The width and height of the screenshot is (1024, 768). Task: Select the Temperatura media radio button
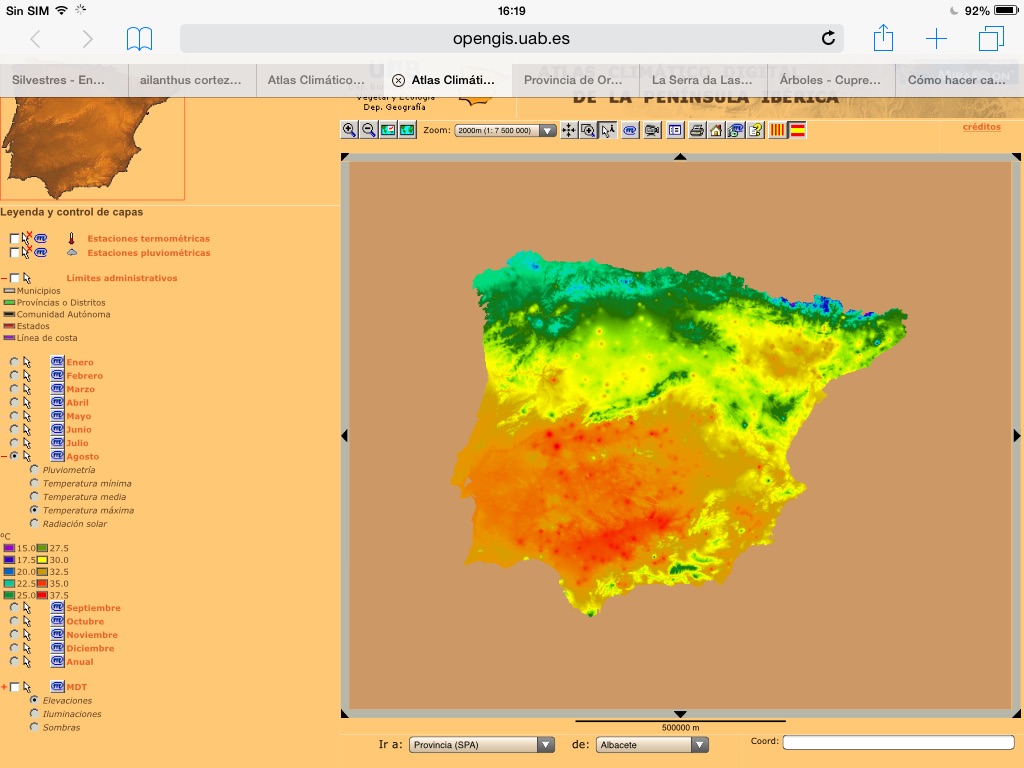[35, 497]
